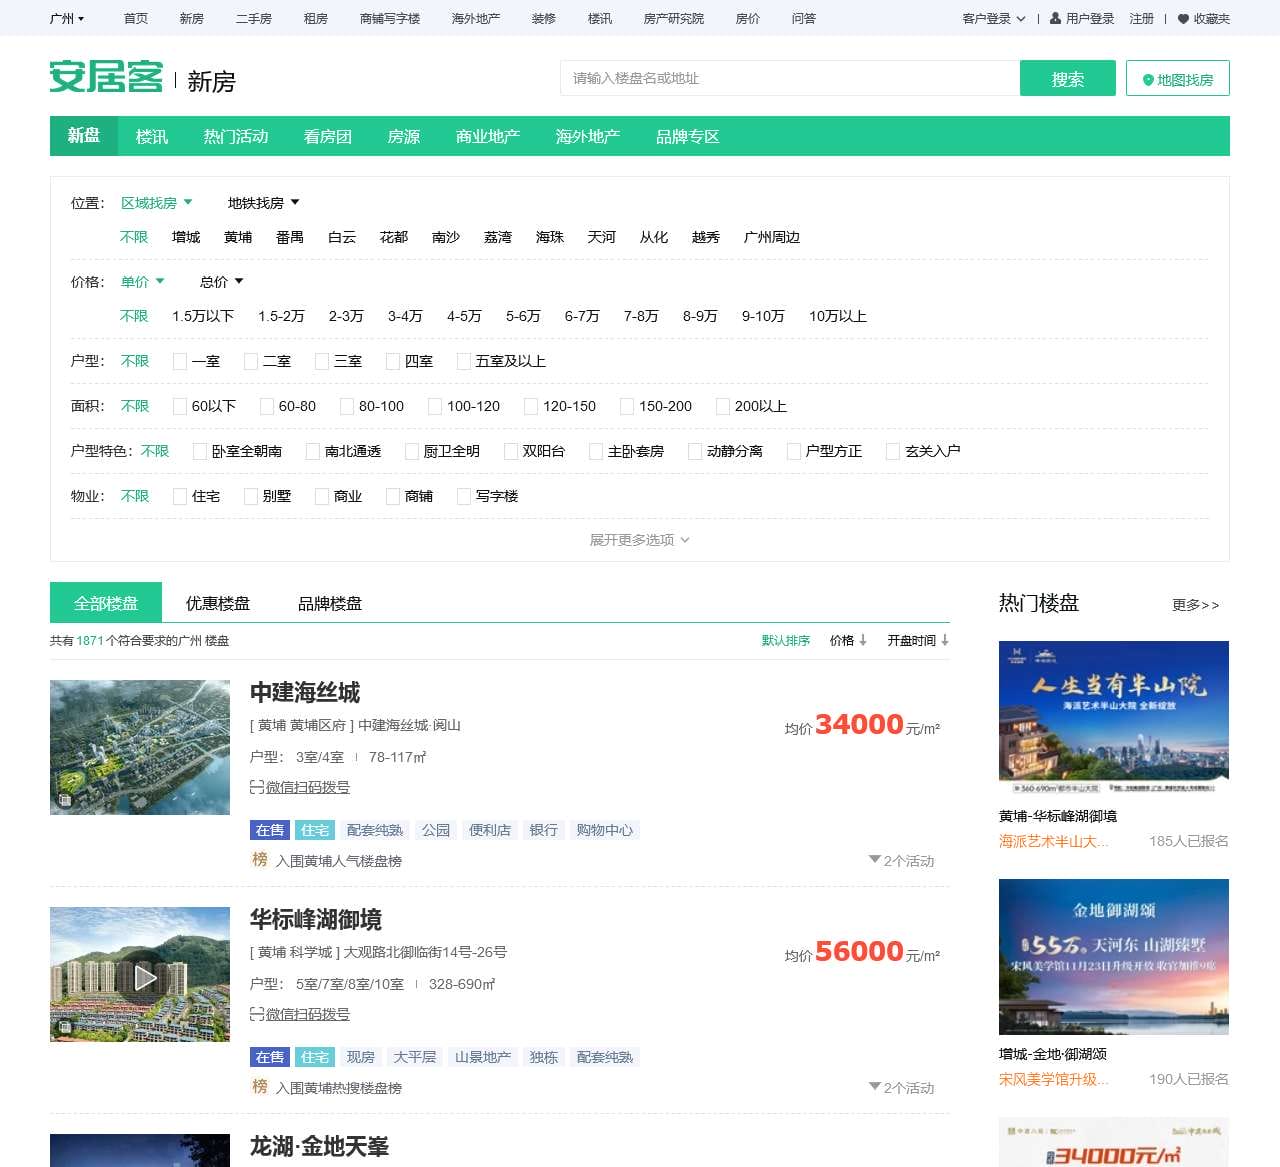Open the 金地御湖颂 ad banner
1280x1167 pixels.
pyautogui.click(x=1114, y=956)
